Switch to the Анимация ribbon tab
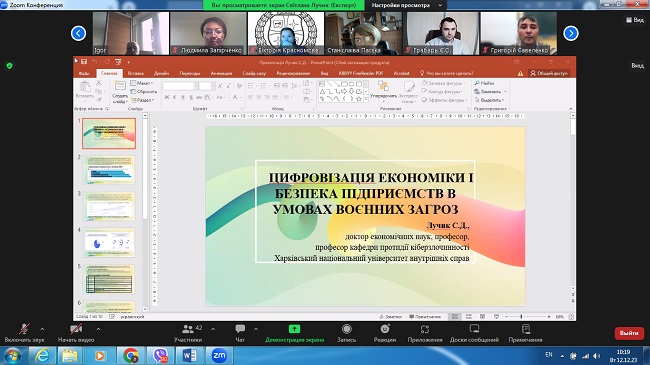This screenshot has width=650, height=365. pos(221,73)
